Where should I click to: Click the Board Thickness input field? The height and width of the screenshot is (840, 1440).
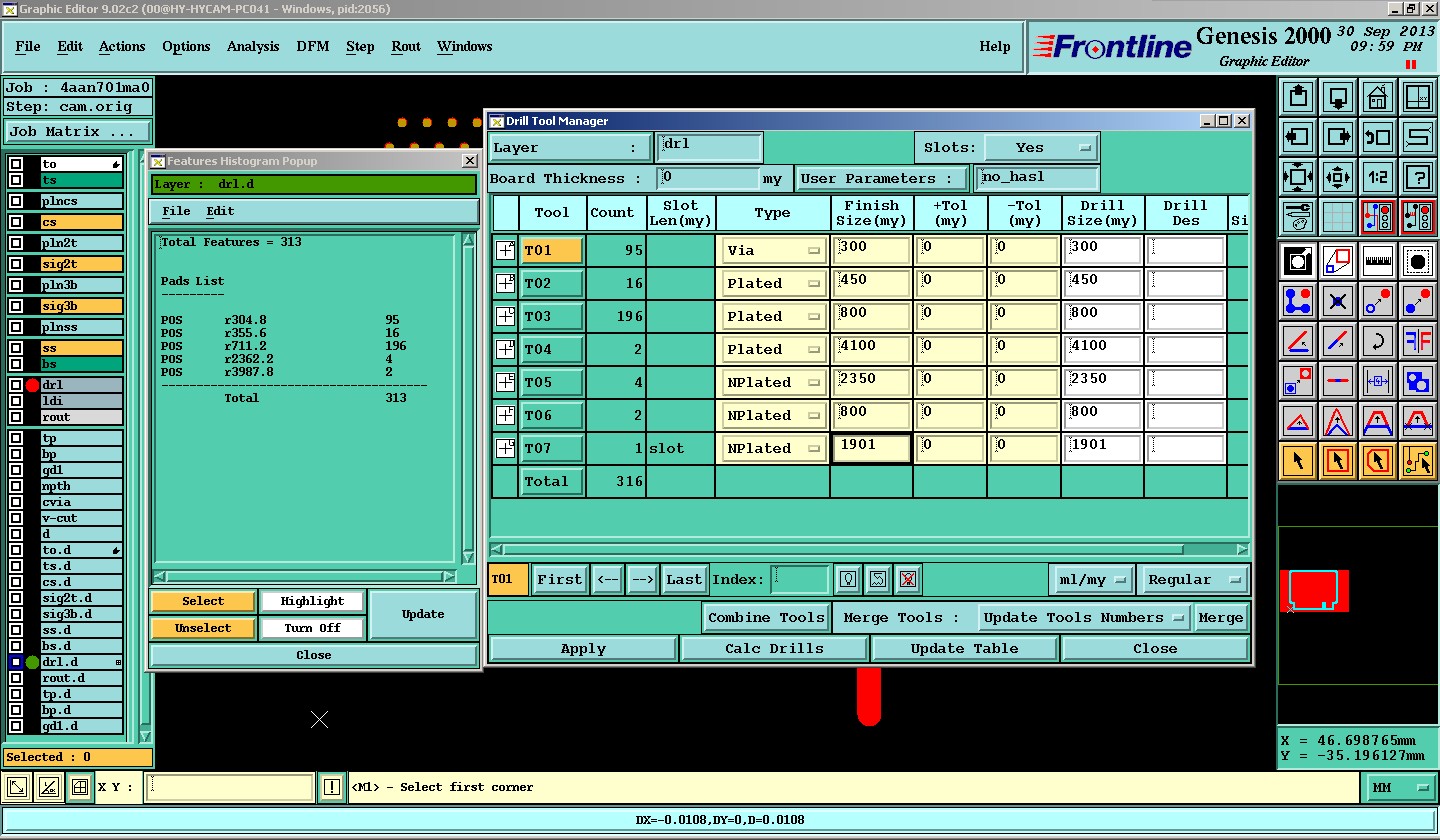pyautogui.click(x=708, y=178)
